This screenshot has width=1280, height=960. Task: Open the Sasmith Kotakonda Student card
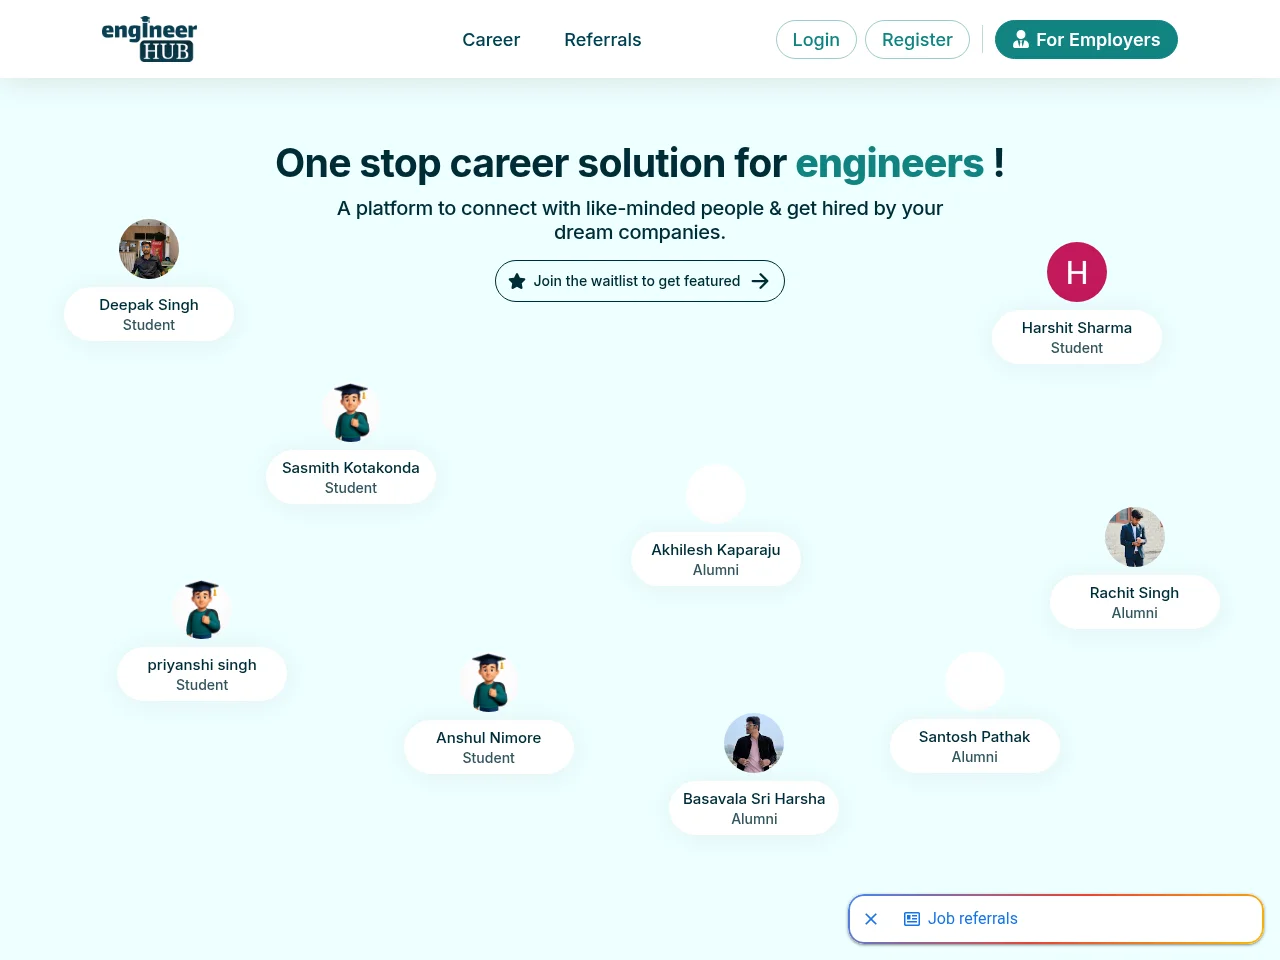[x=351, y=477]
